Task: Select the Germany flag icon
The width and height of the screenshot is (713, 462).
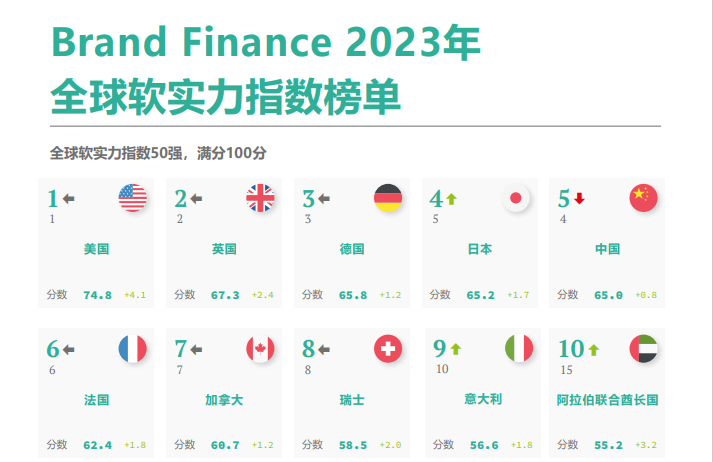Action: pos(388,198)
